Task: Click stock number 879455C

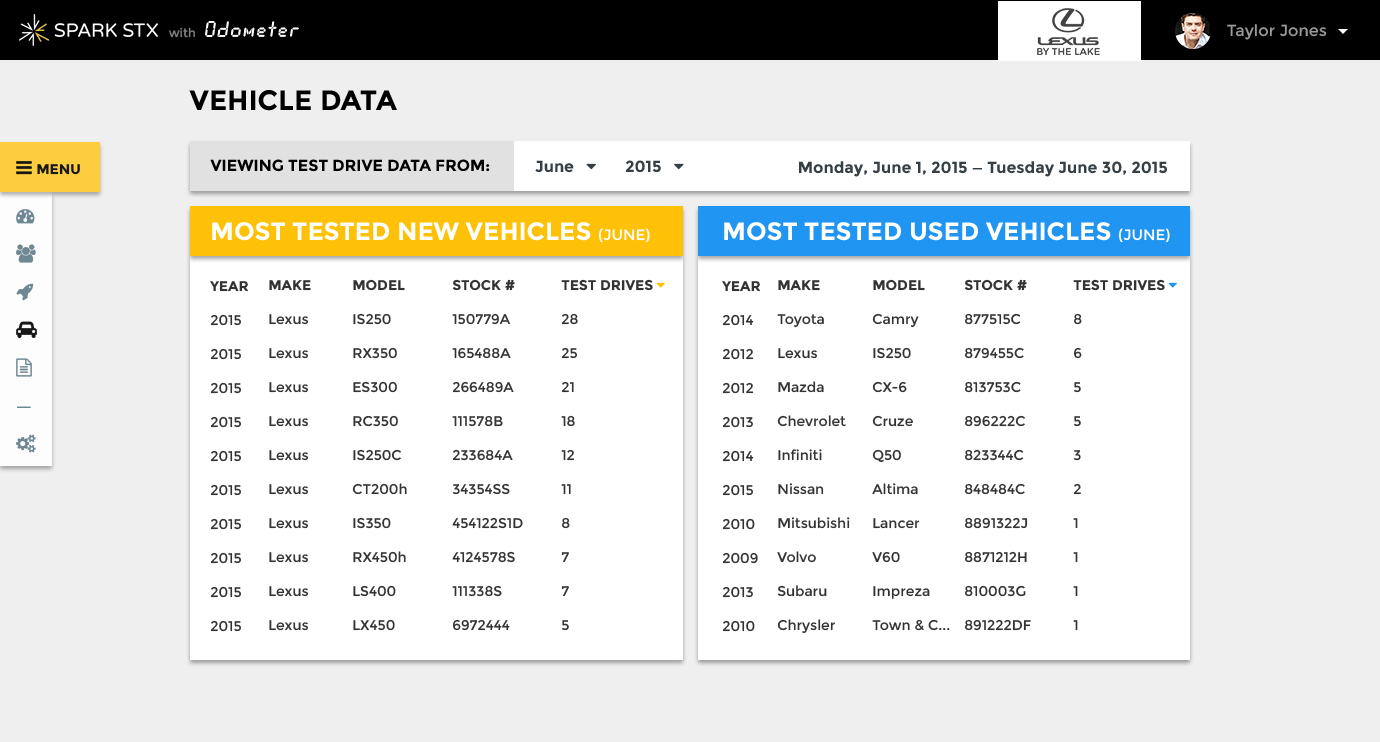Action: pyautogui.click(x=994, y=353)
